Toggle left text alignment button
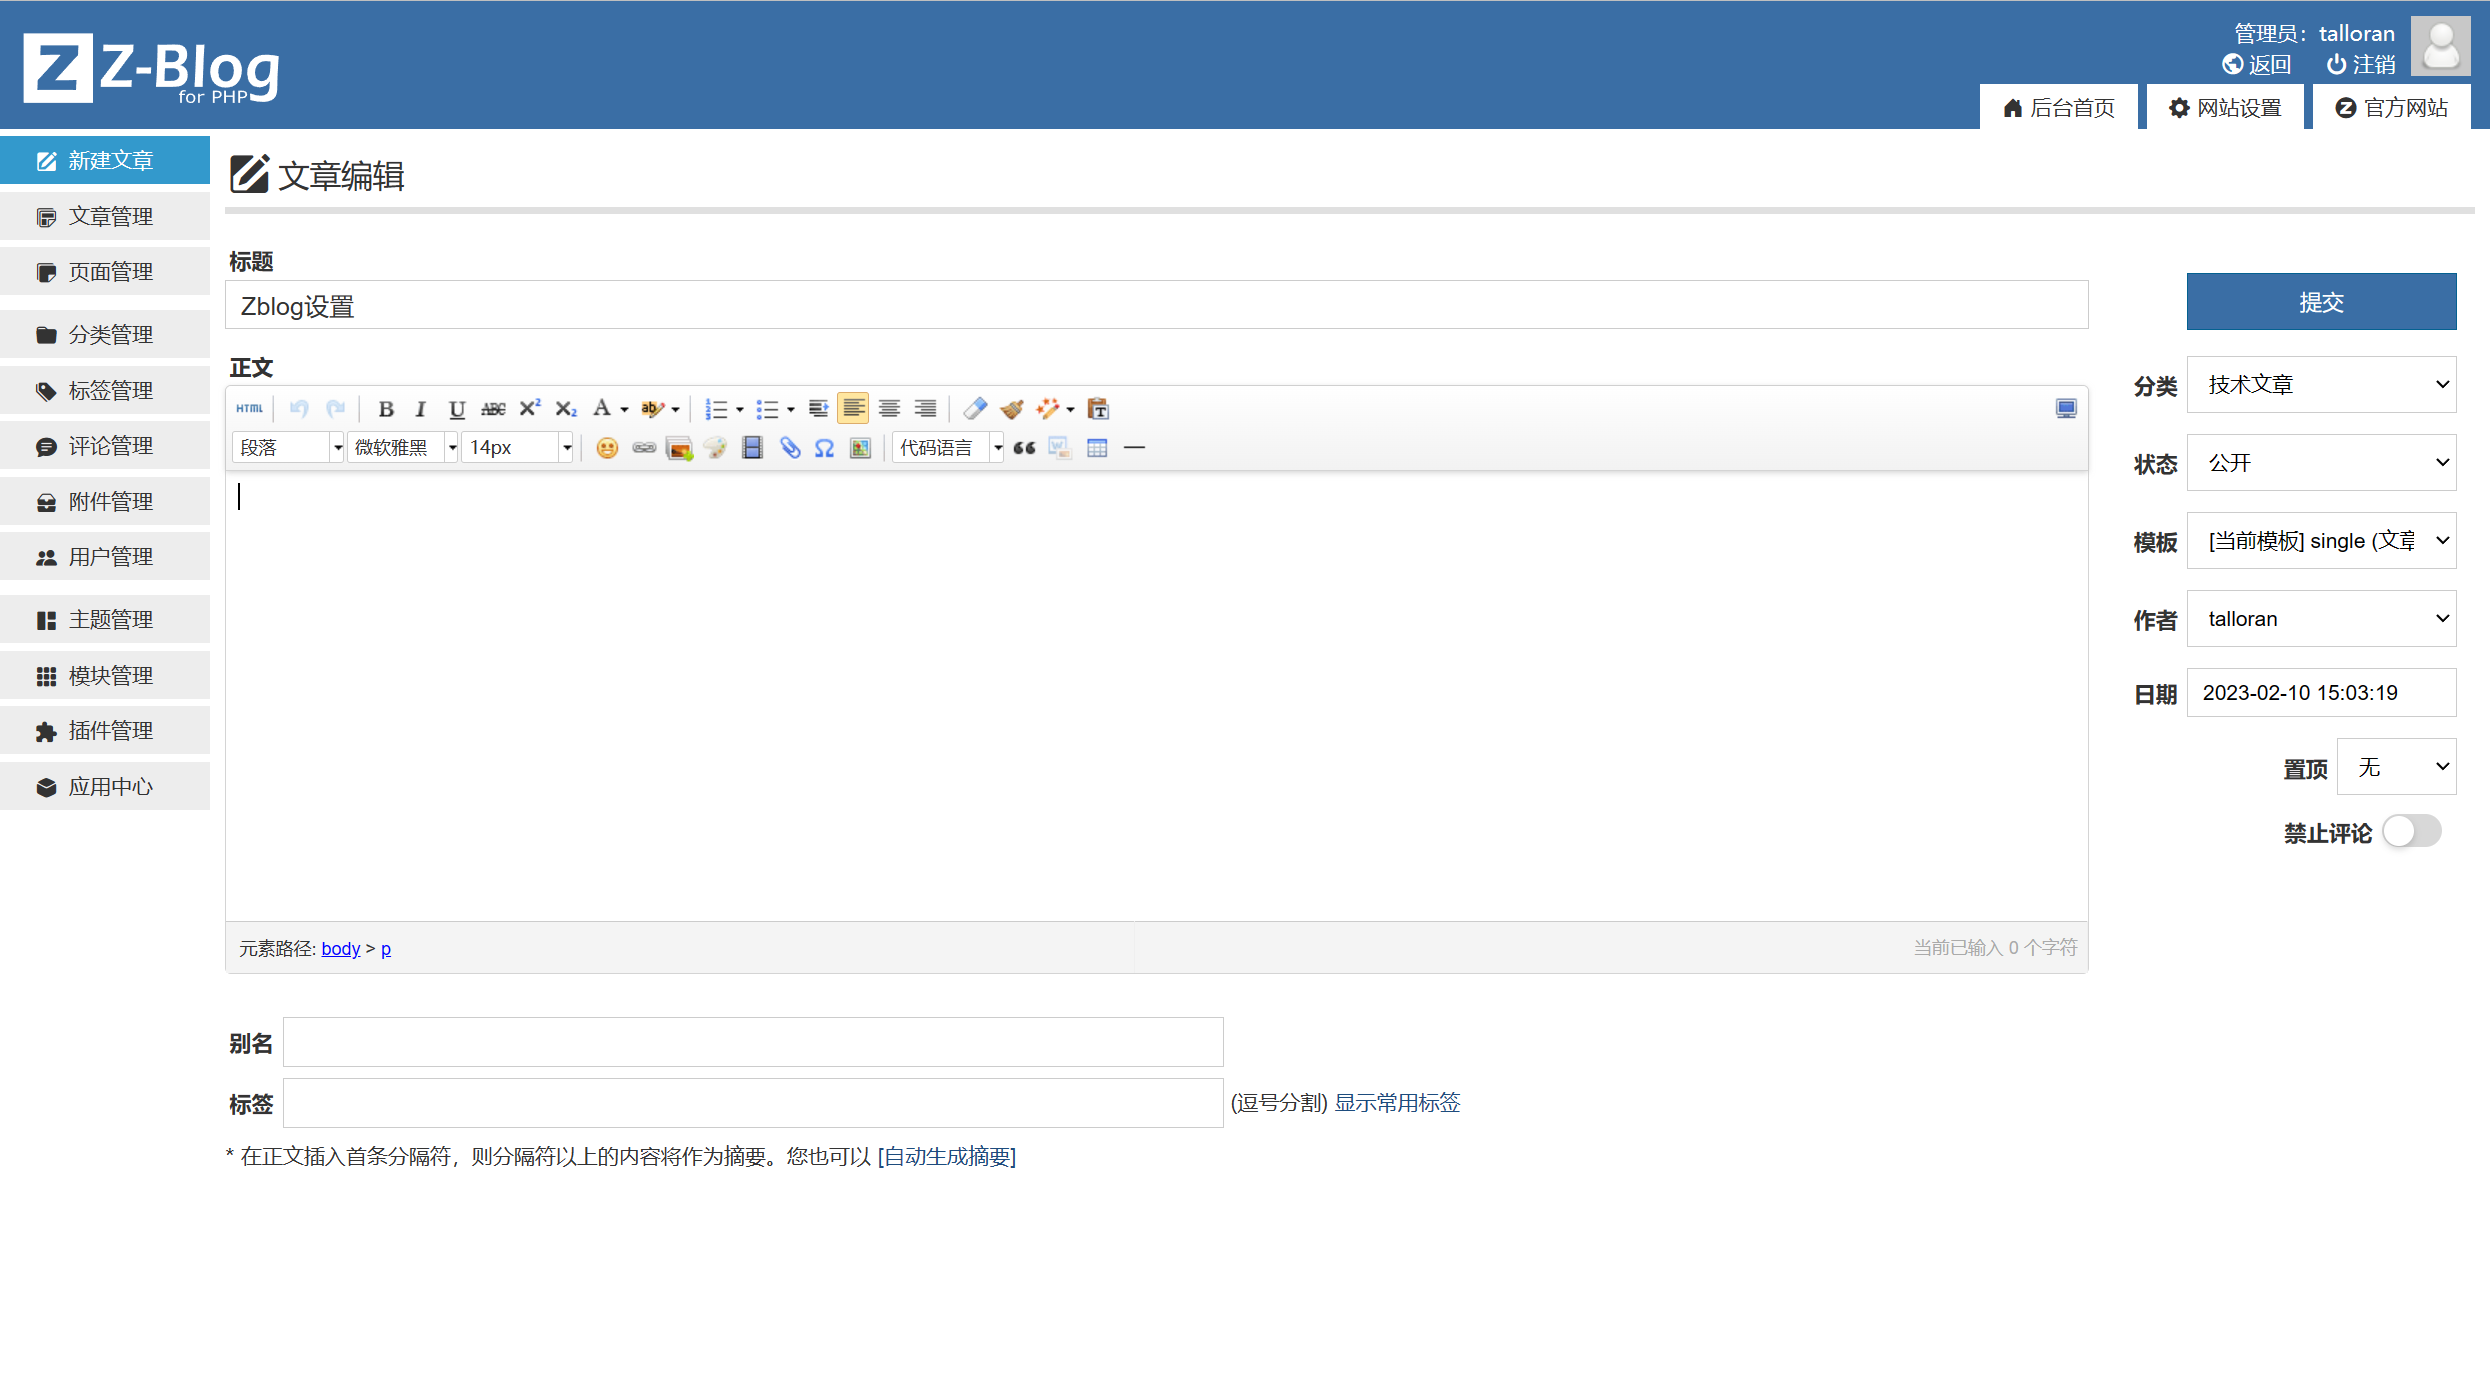The image size is (2490, 1373). (x=853, y=409)
